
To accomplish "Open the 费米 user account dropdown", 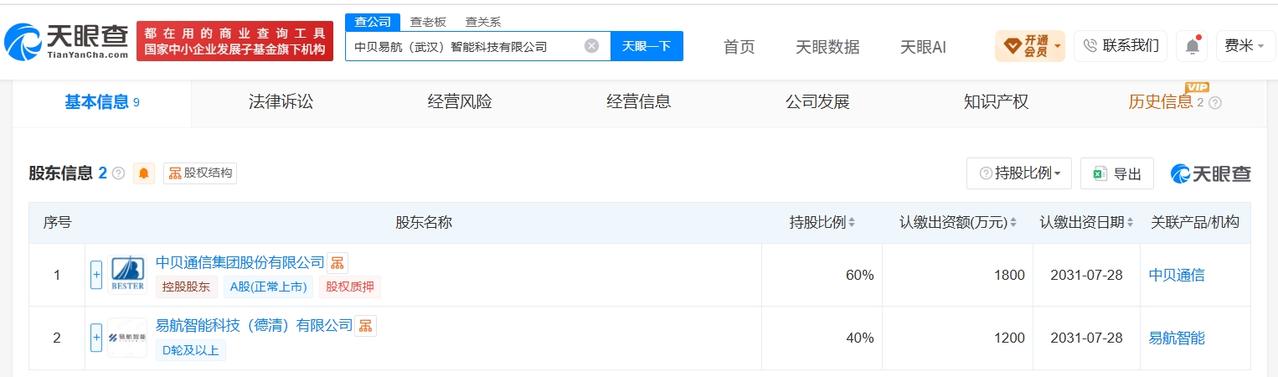I will click(1245, 46).
